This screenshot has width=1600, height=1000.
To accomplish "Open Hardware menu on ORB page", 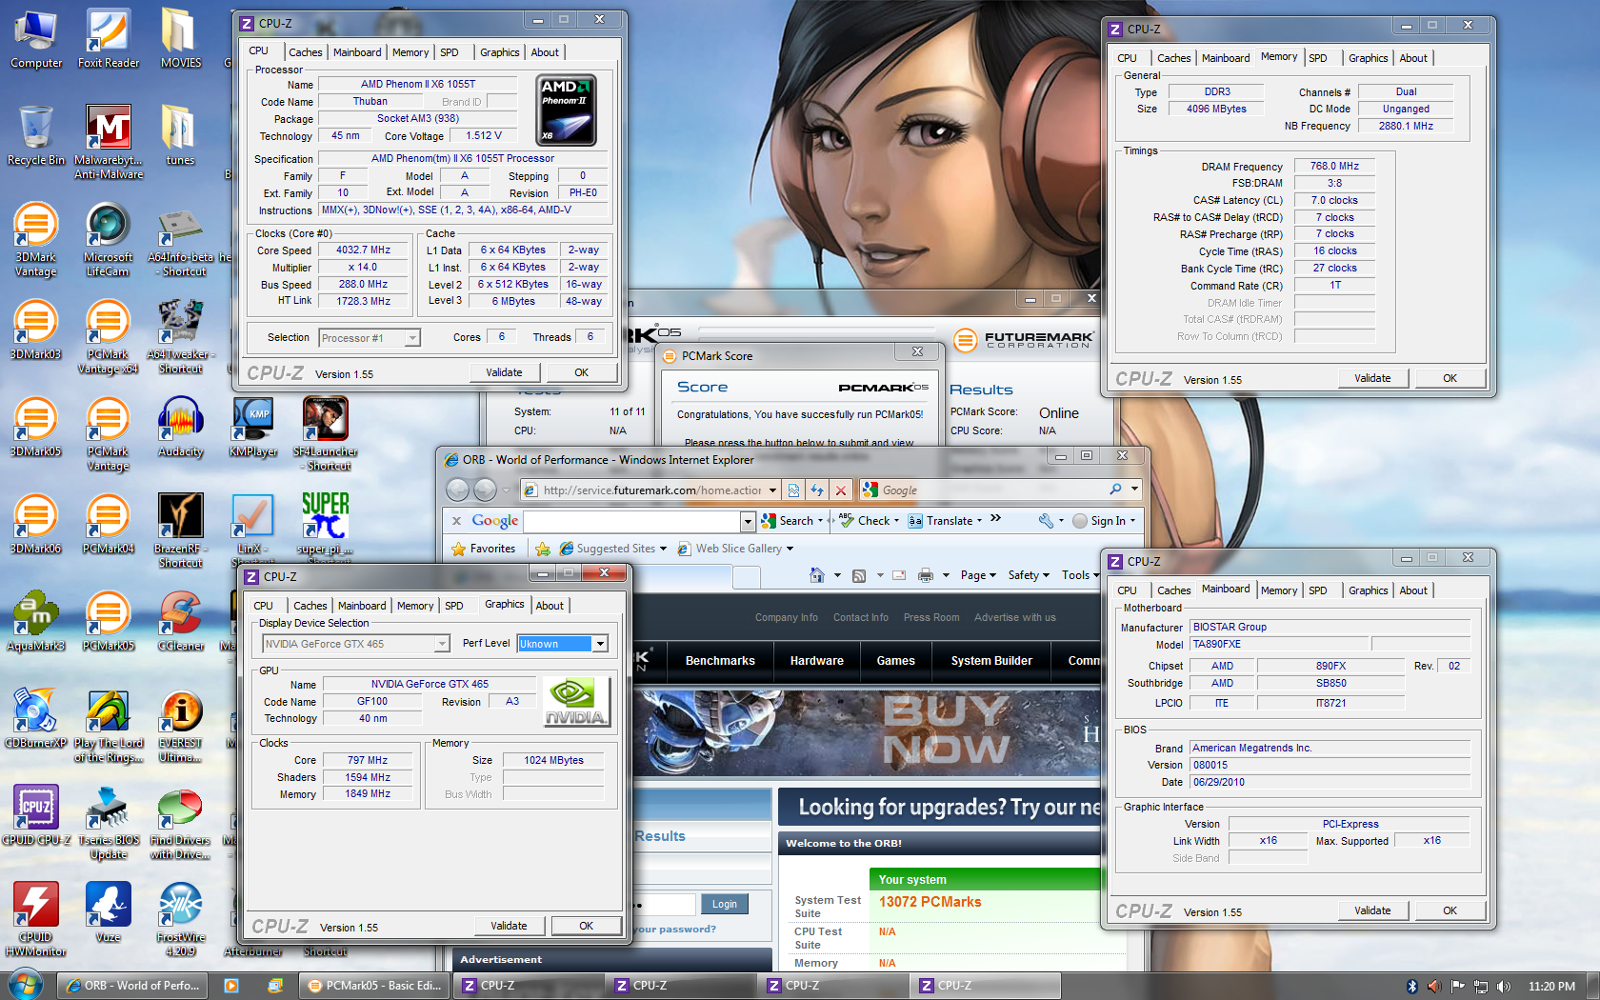I will 817,661.
